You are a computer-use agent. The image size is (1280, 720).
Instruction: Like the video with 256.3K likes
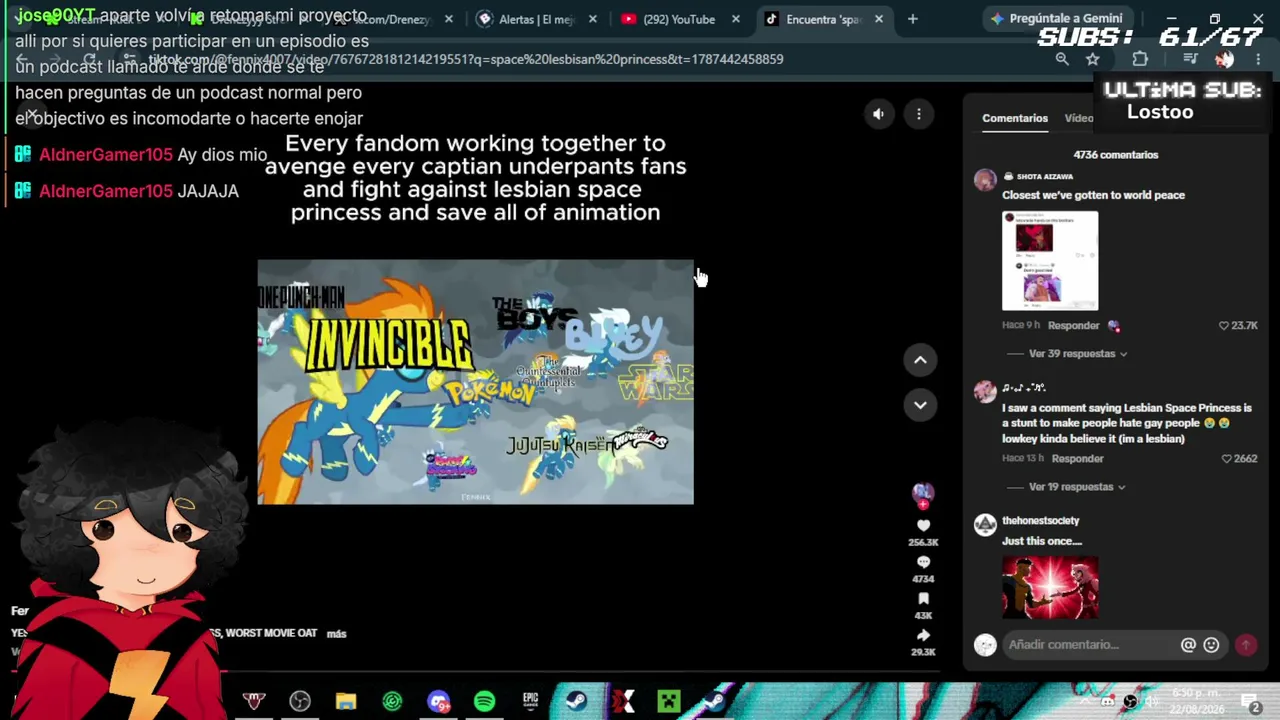[x=923, y=525]
